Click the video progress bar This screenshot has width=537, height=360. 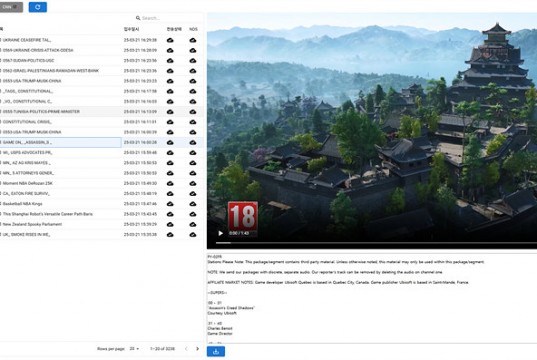376,243
